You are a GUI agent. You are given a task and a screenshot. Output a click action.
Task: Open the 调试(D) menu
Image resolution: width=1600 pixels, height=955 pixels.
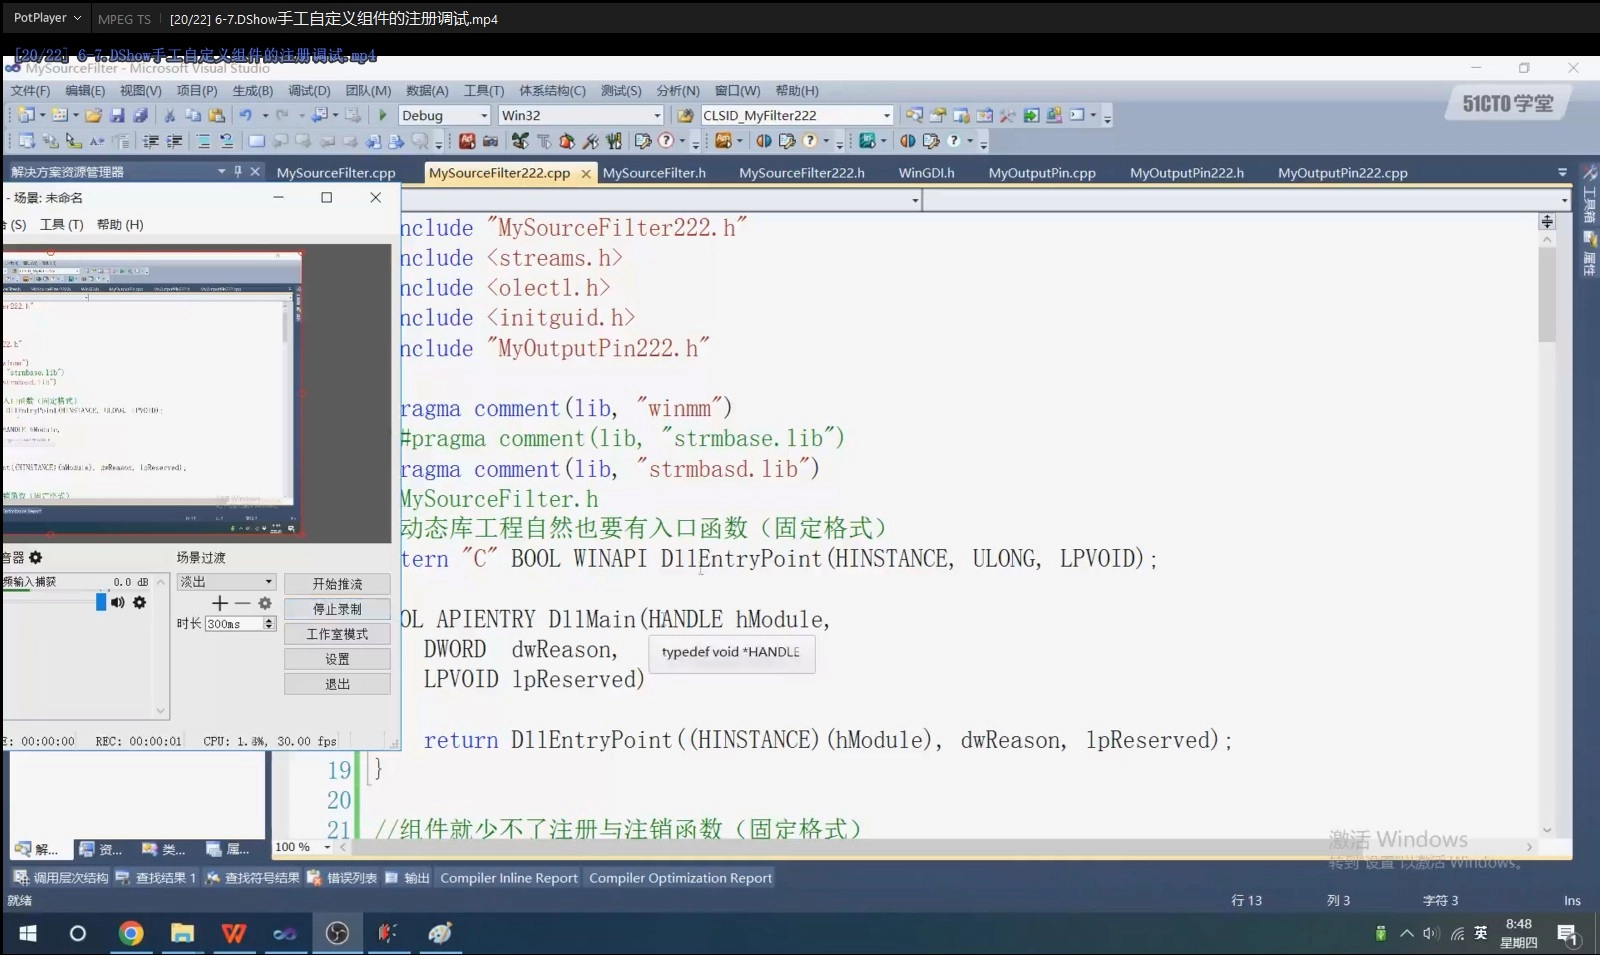309,90
